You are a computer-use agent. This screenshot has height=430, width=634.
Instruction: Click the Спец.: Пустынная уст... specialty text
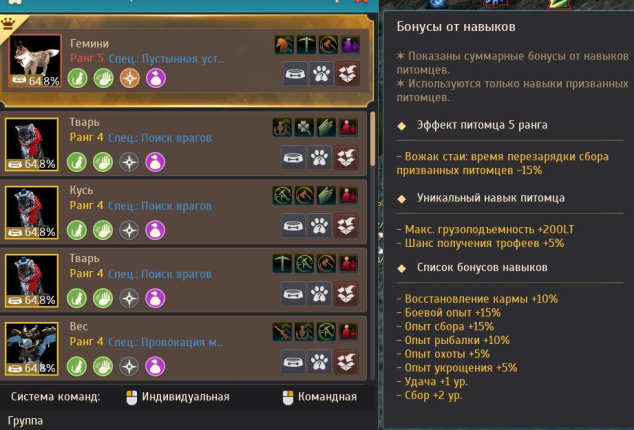click(x=166, y=59)
